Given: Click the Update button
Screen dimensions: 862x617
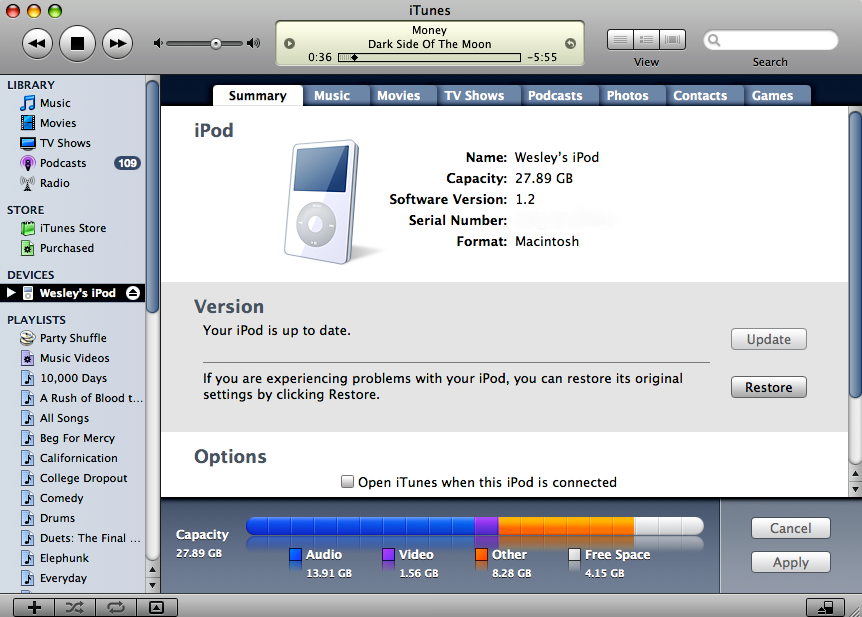Looking at the screenshot, I should coord(769,339).
